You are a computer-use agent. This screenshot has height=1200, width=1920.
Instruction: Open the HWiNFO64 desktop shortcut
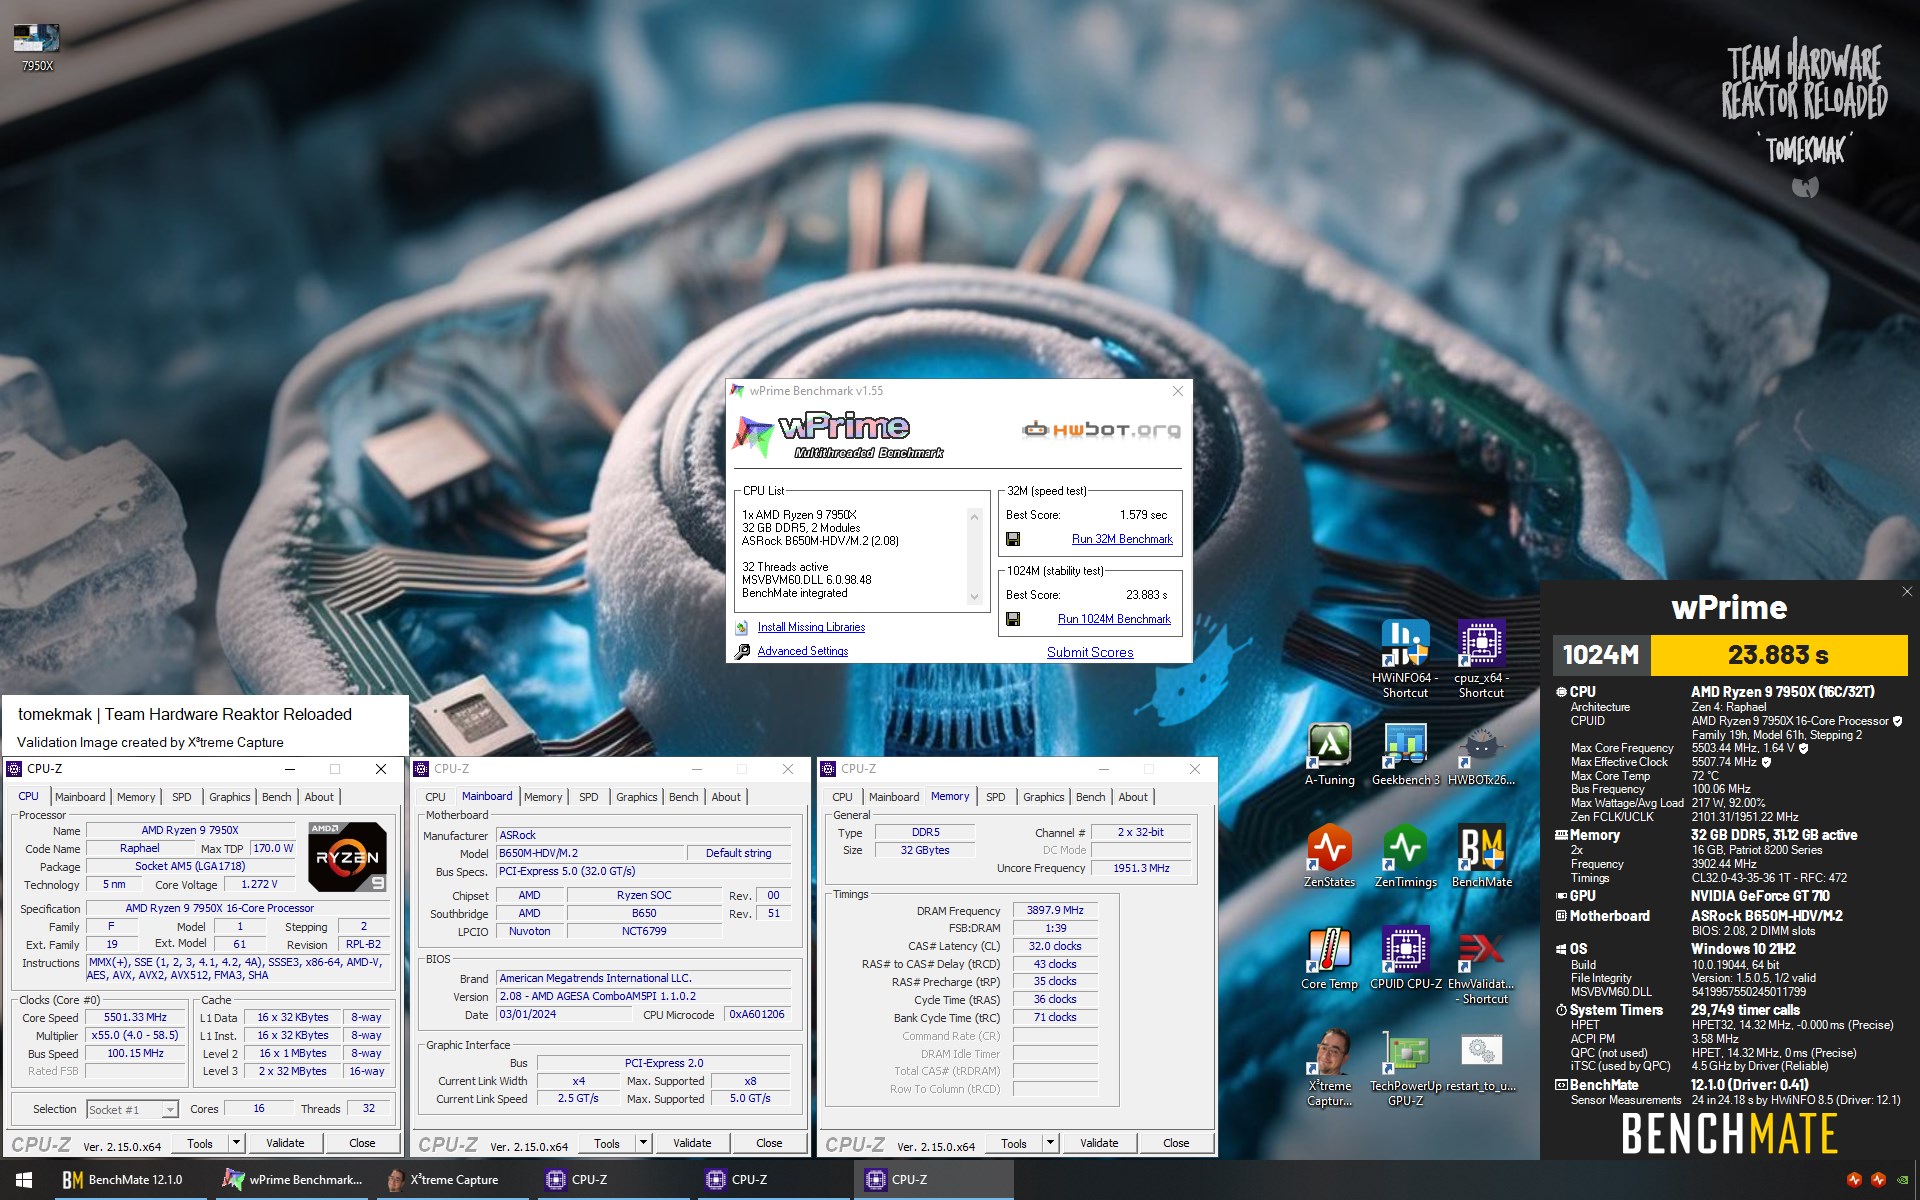tap(1405, 658)
